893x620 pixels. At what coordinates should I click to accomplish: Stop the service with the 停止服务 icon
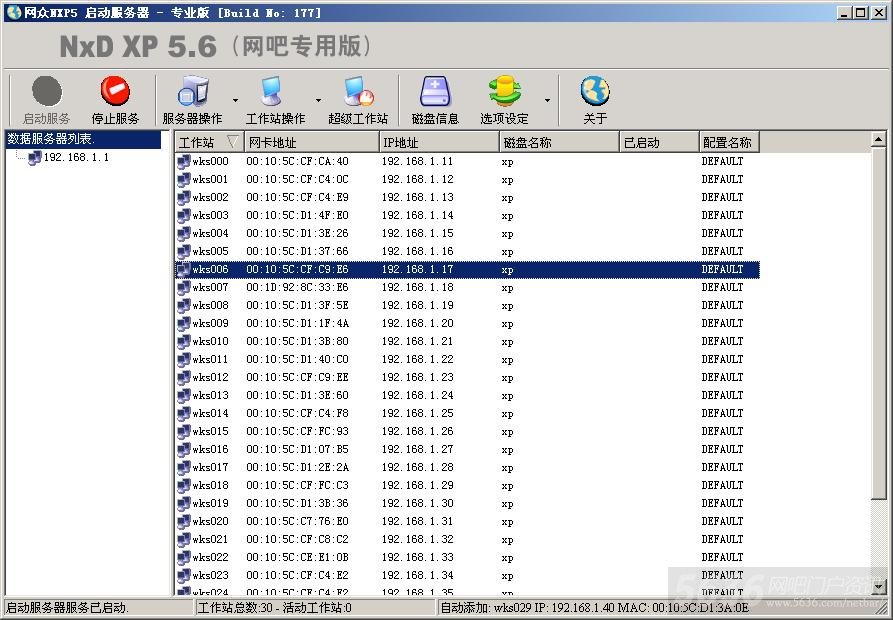(x=115, y=91)
